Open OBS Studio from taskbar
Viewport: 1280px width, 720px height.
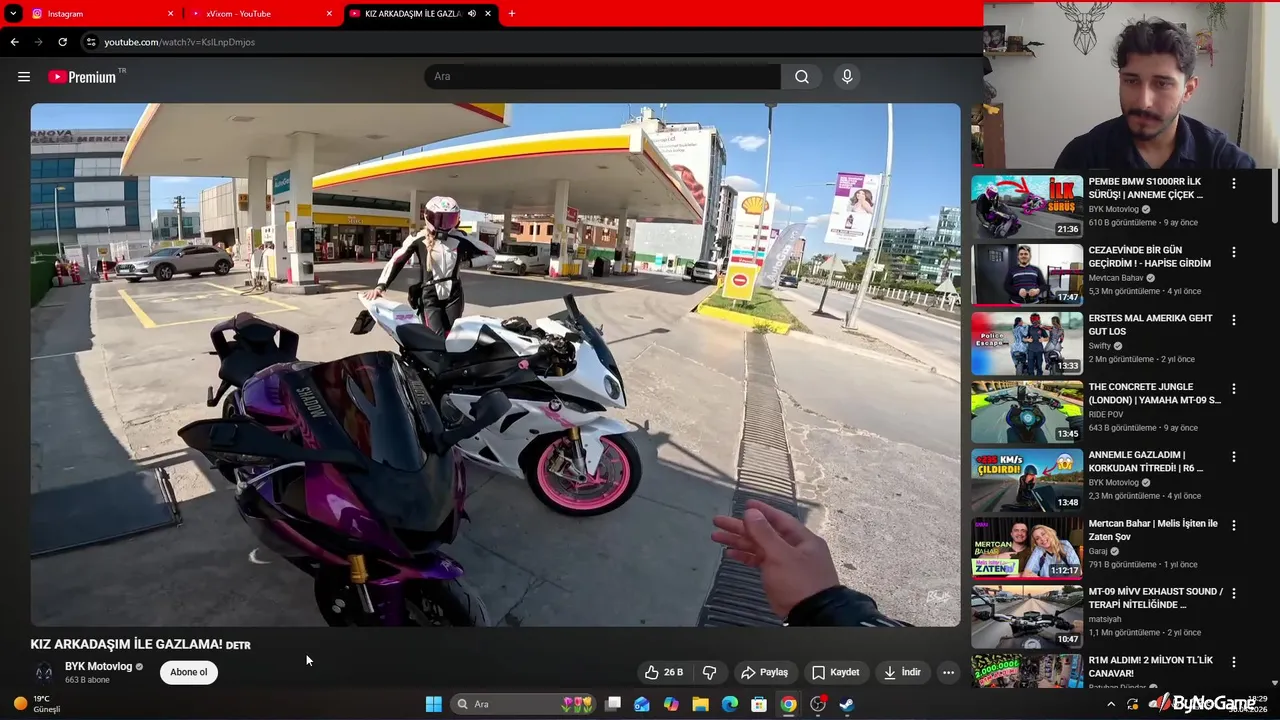(818, 704)
